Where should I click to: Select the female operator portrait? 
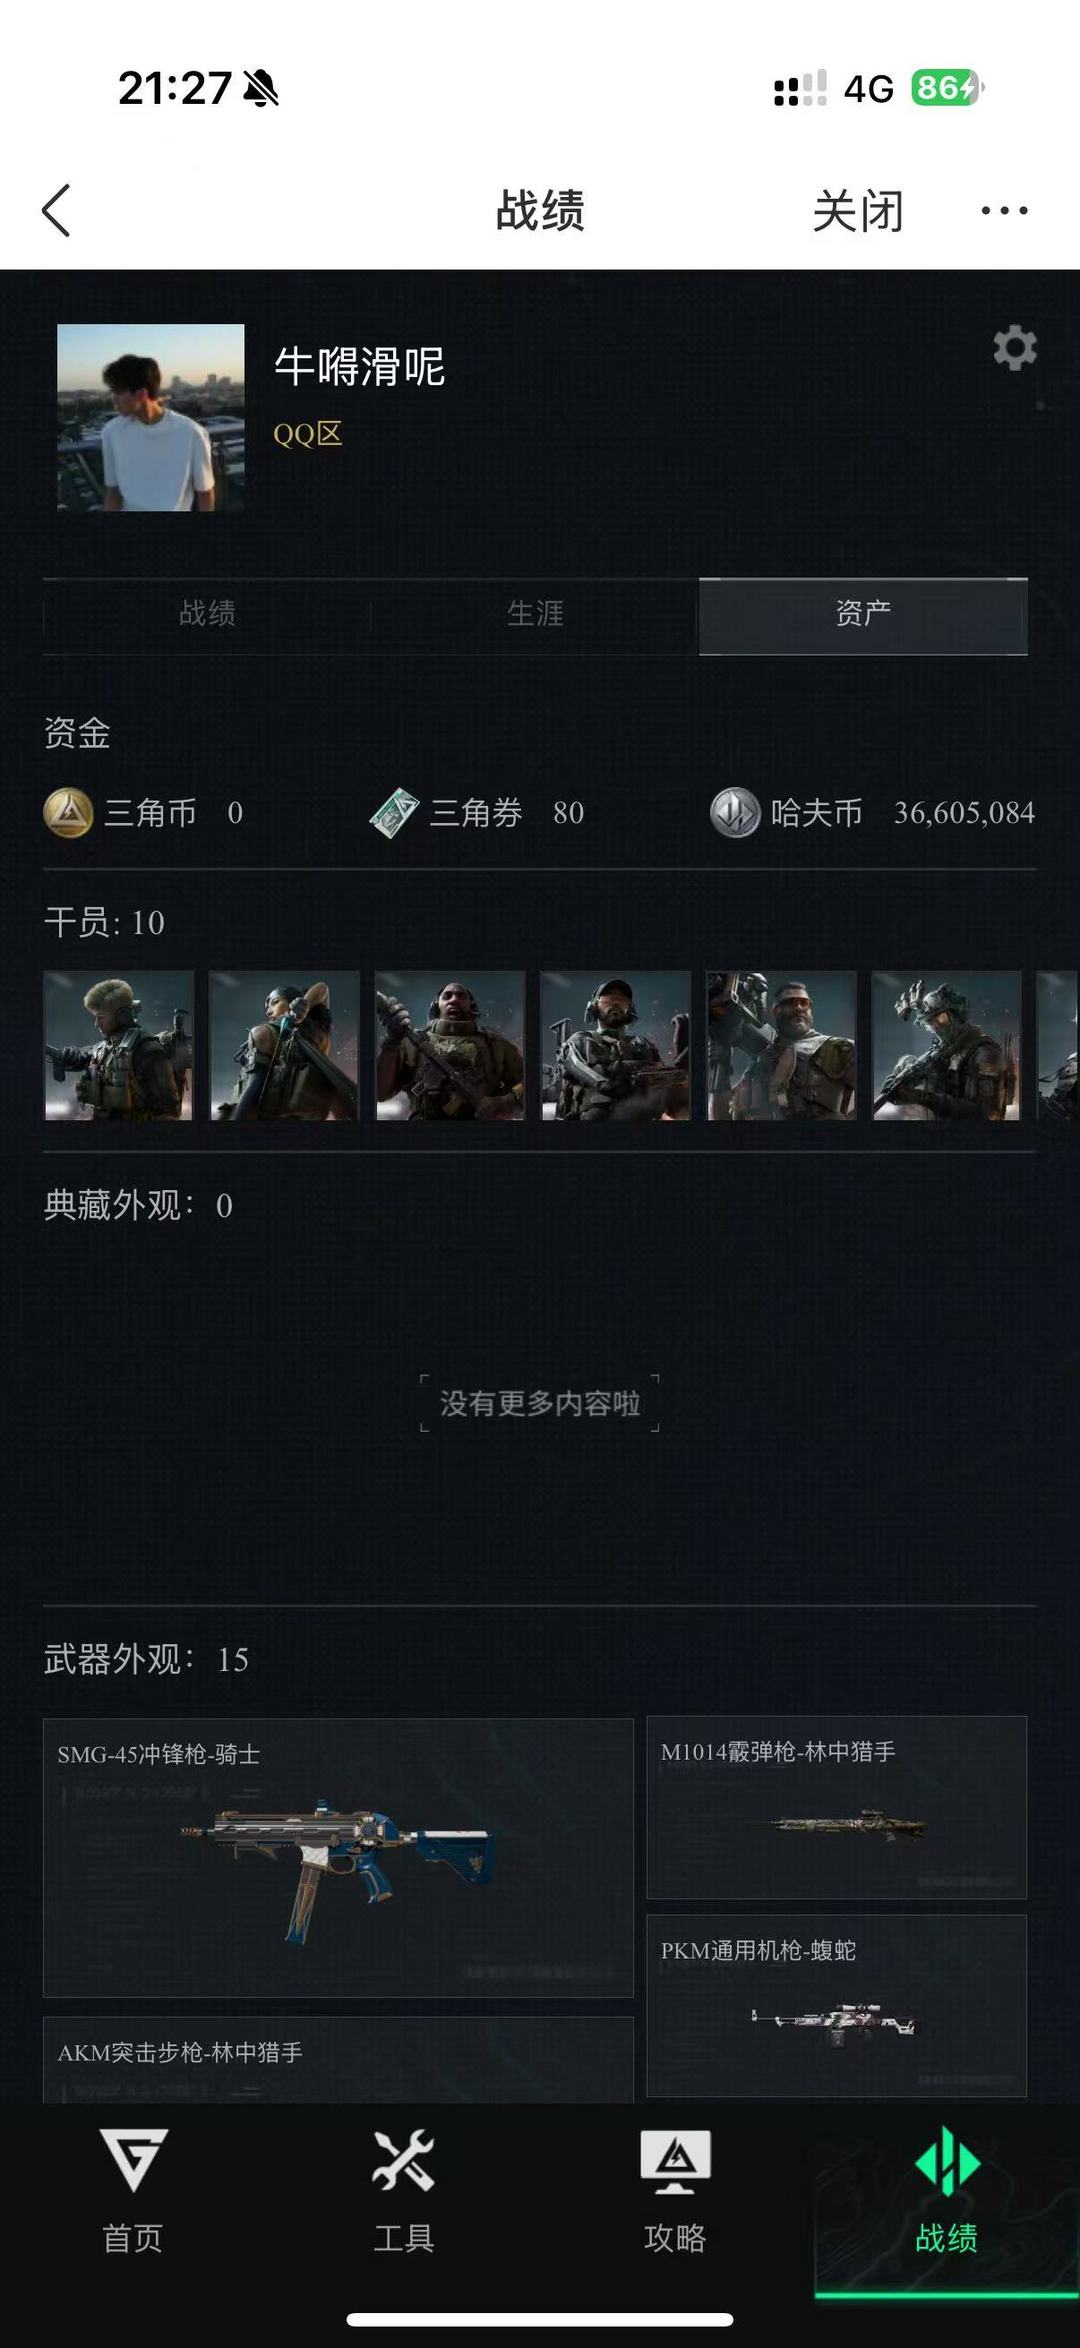coord(284,1045)
